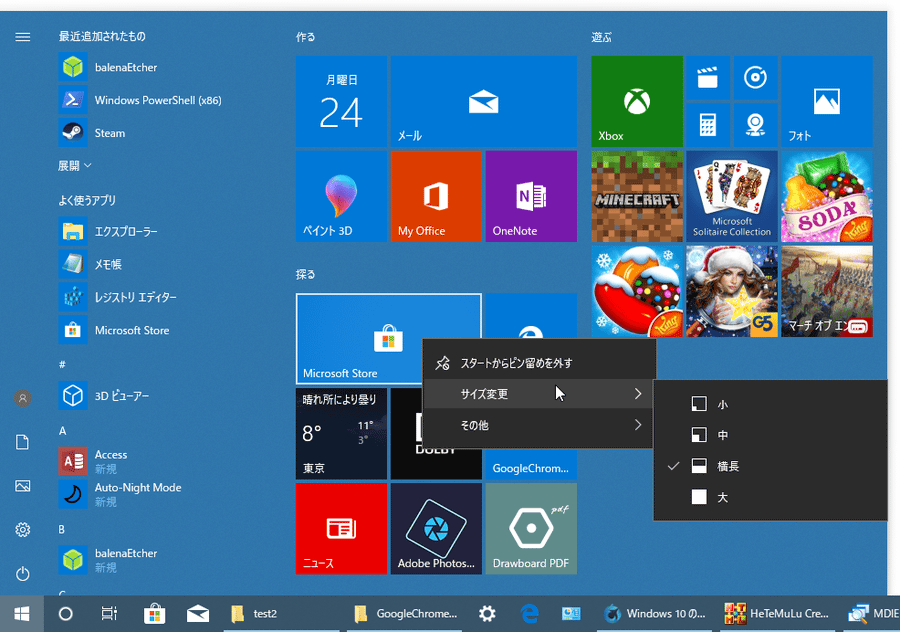
Task: Choose スタートからピン留めを外す
Action: coord(538,363)
